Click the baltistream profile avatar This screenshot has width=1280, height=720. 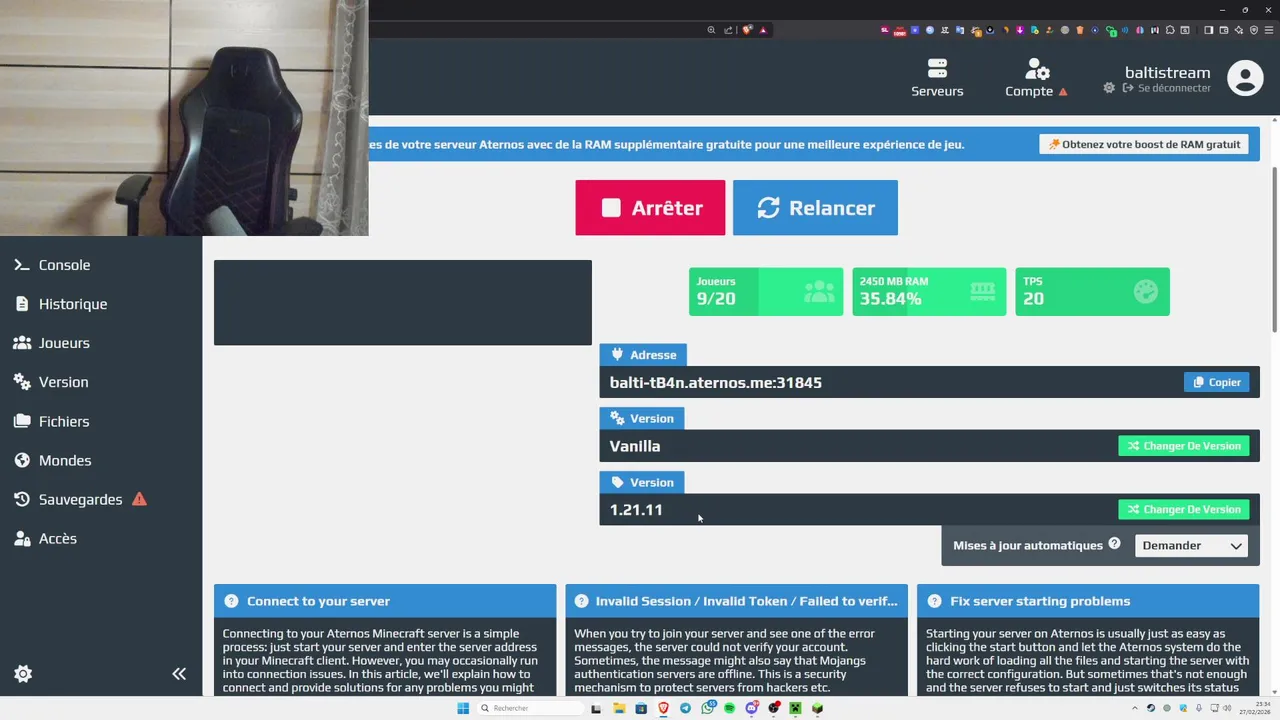coord(1245,78)
